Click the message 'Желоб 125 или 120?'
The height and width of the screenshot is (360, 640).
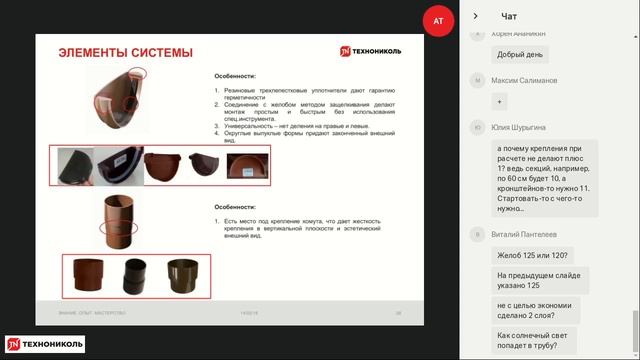(x=532, y=256)
